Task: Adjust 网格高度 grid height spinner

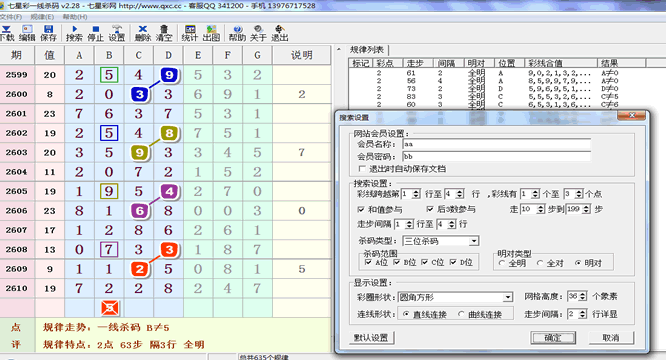Action: pos(582,296)
